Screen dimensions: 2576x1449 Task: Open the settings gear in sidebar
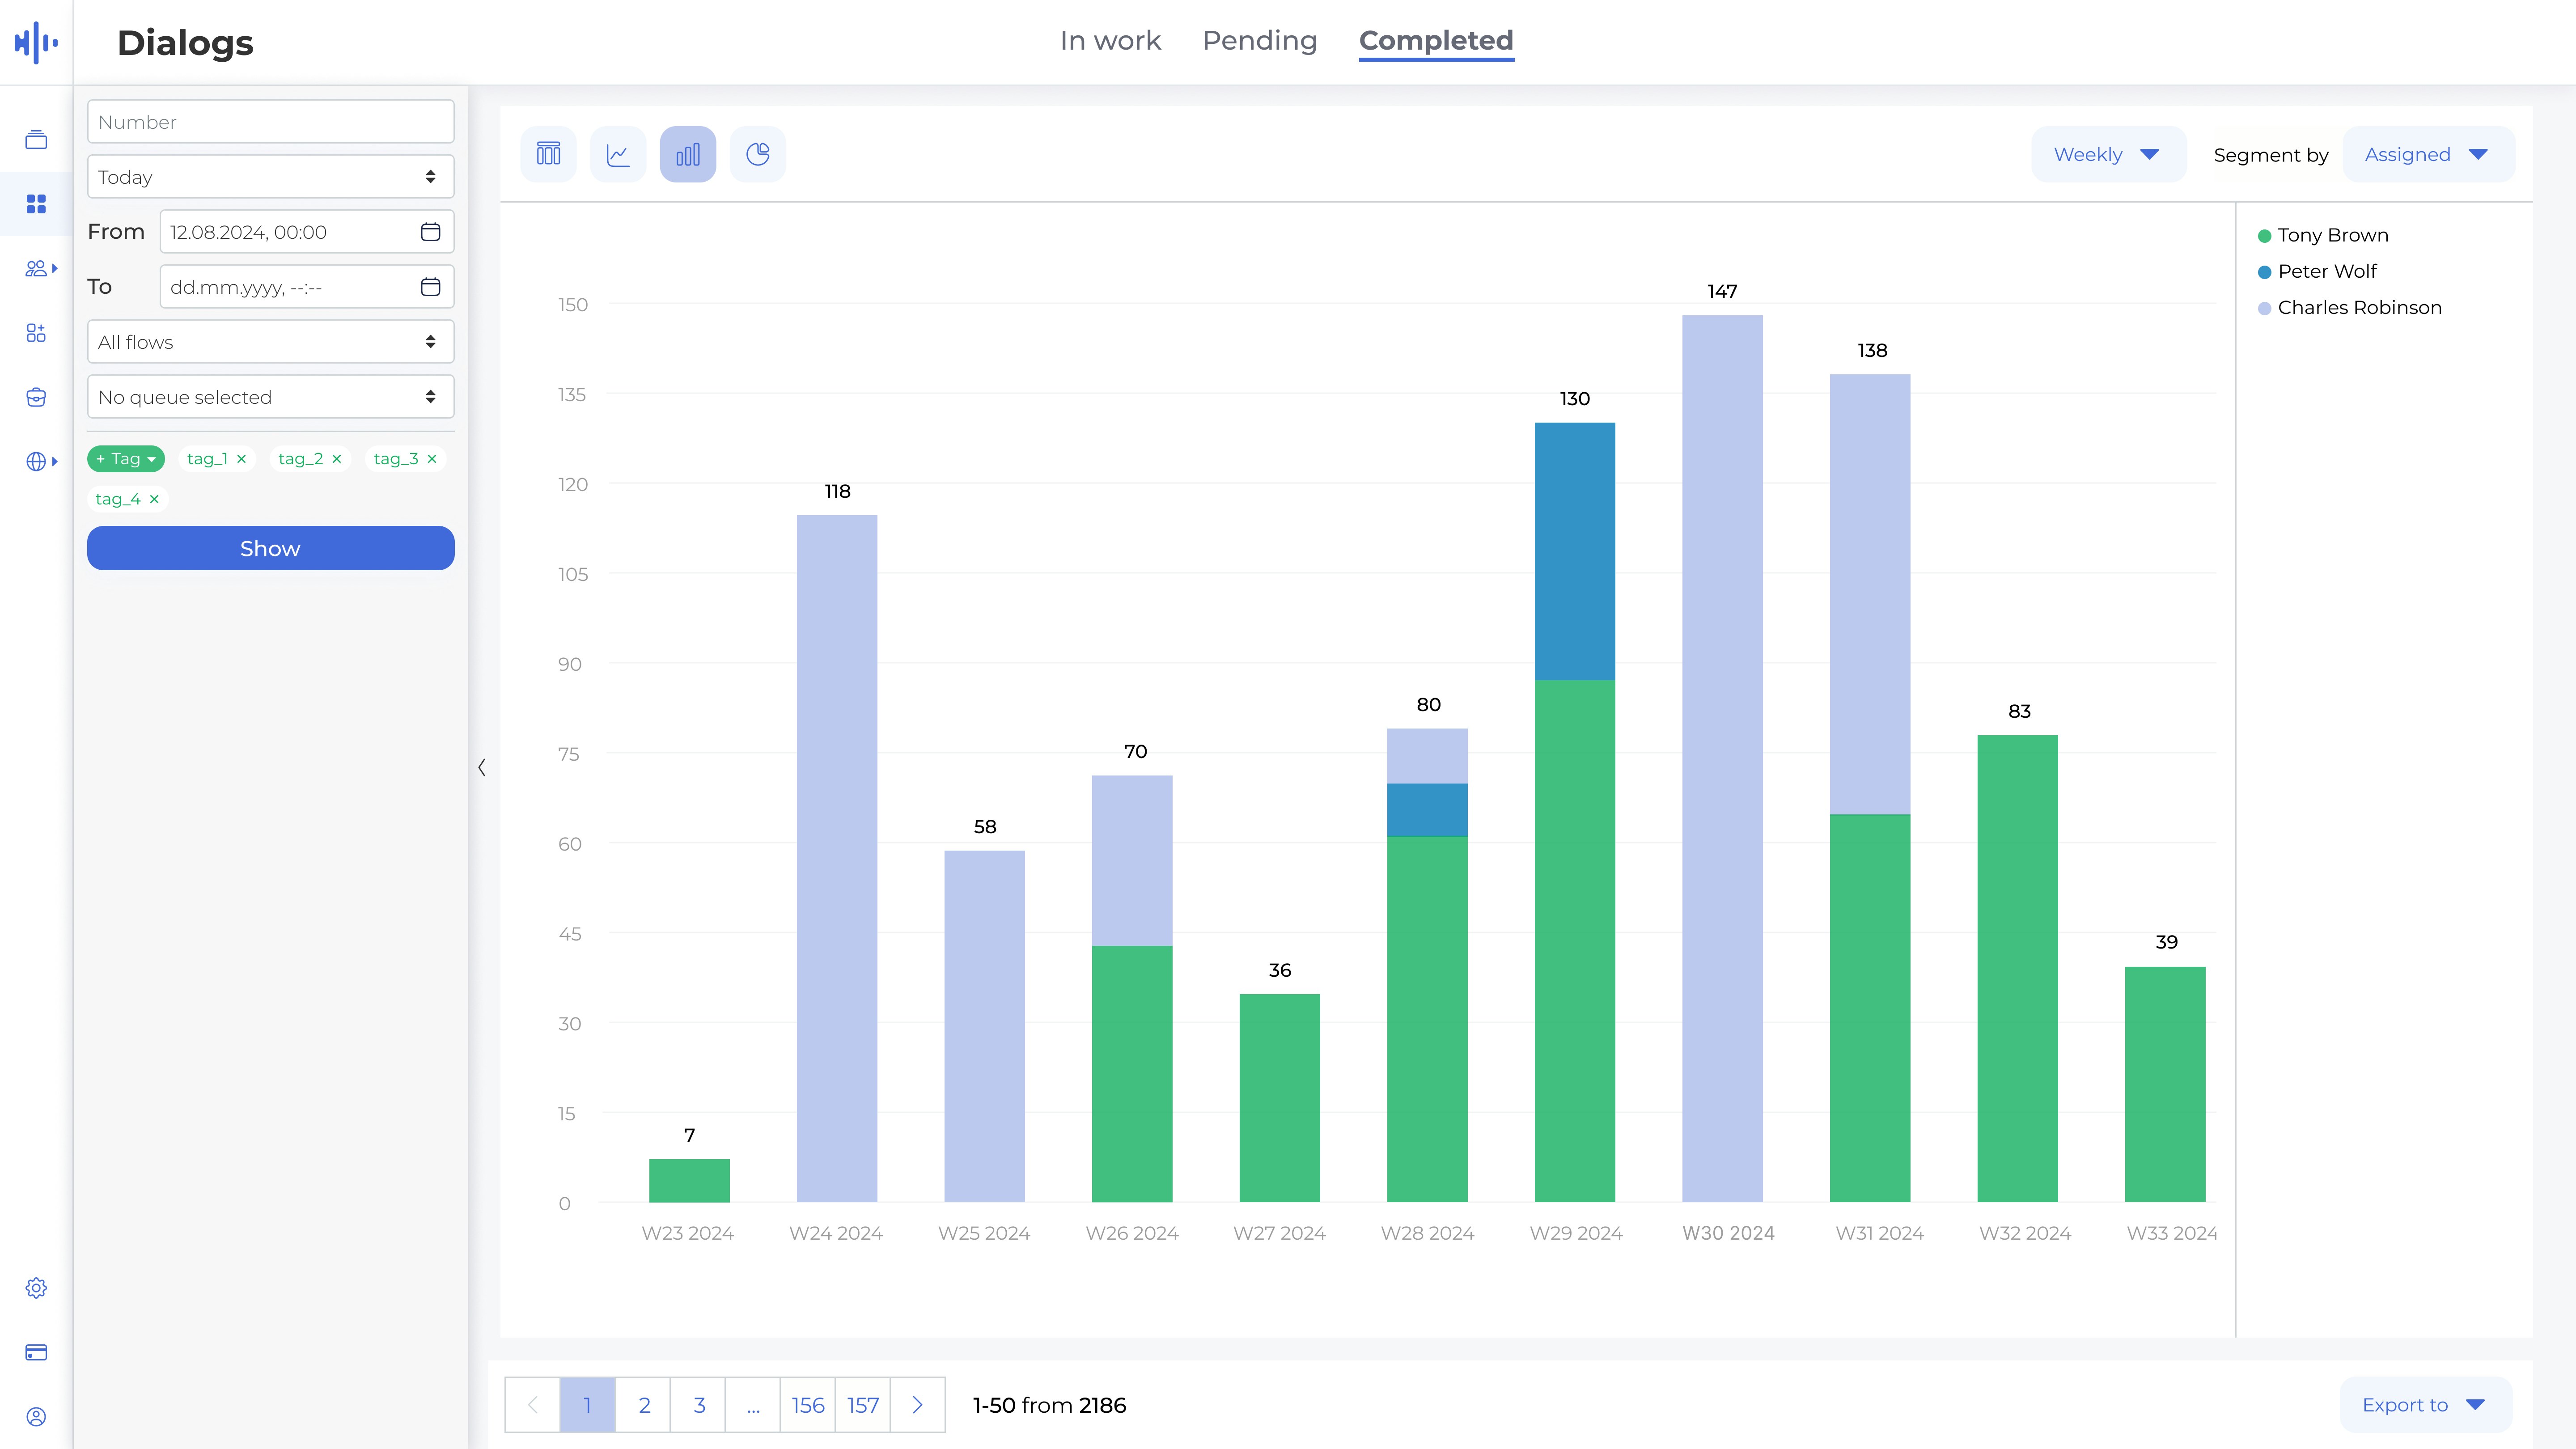point(36,1288)
